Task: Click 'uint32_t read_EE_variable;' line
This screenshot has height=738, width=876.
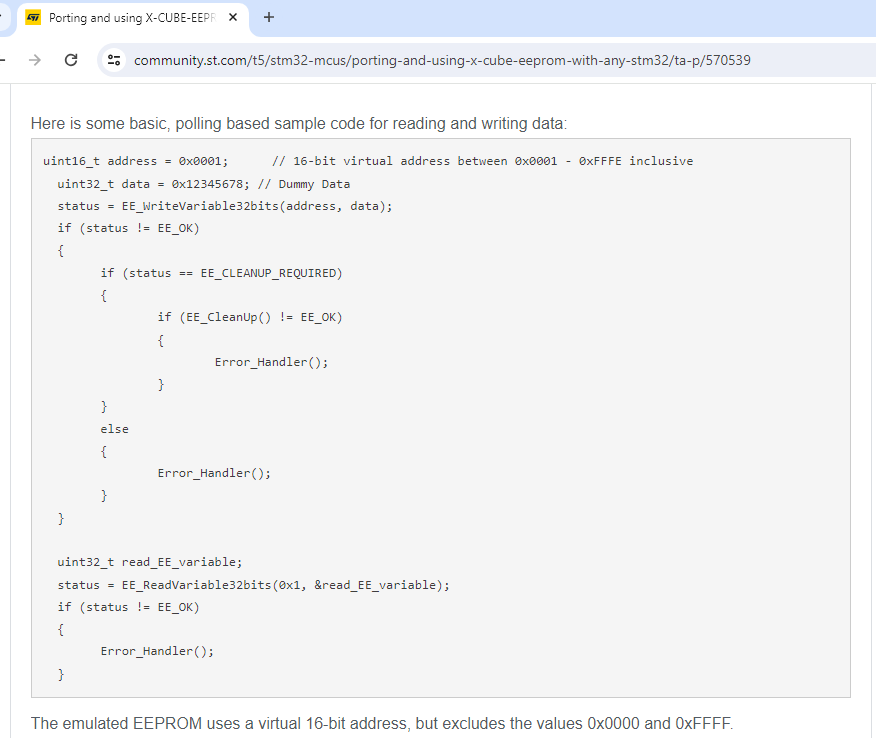Action: tap(150, 562)
